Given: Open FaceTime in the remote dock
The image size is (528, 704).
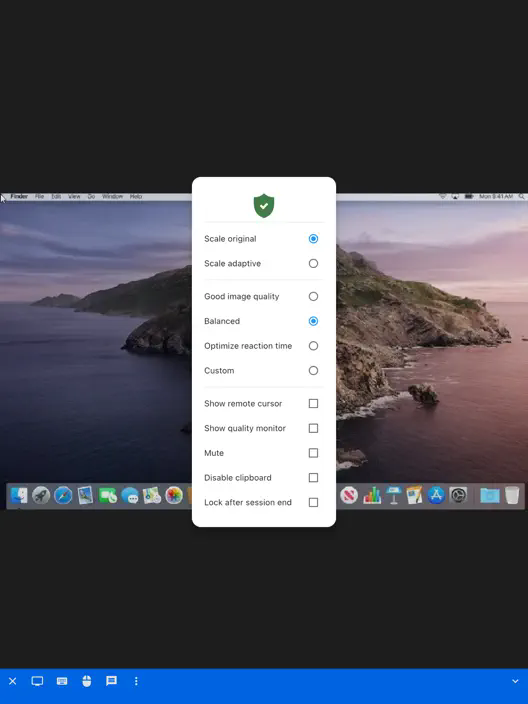Looking at the screenshot, I should point(107,495).
